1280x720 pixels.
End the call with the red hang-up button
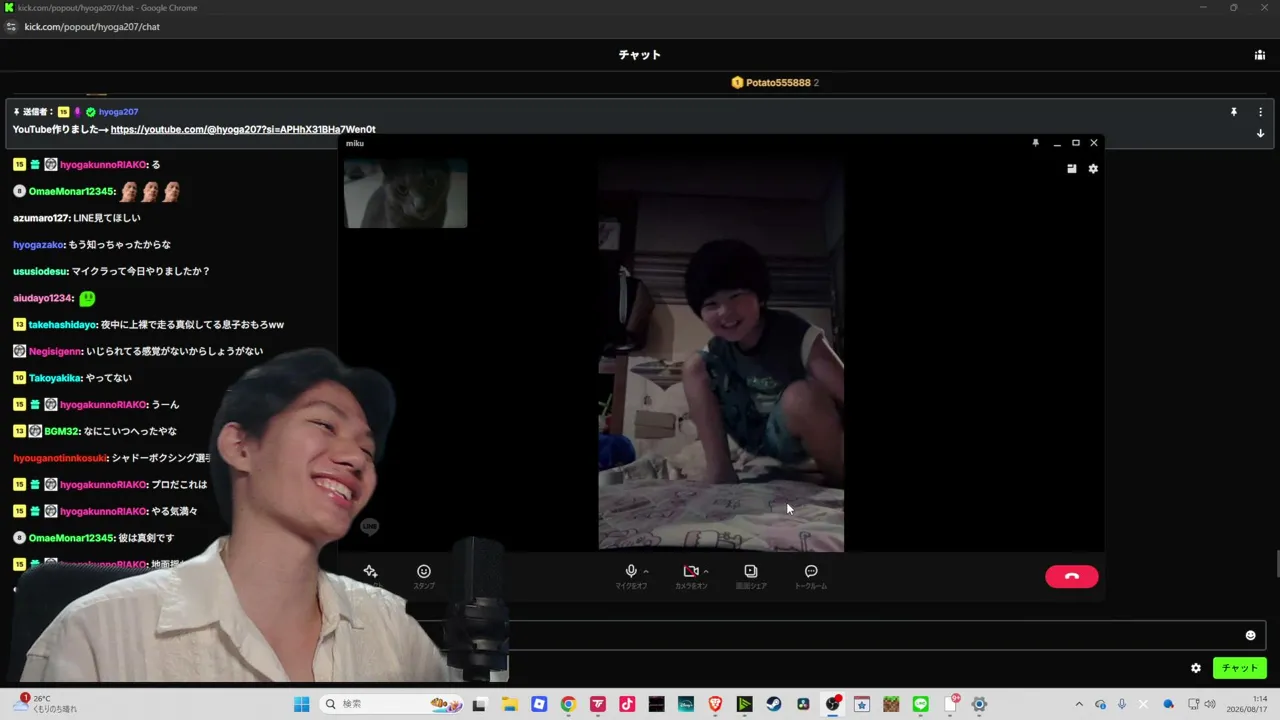(1071, 576)
